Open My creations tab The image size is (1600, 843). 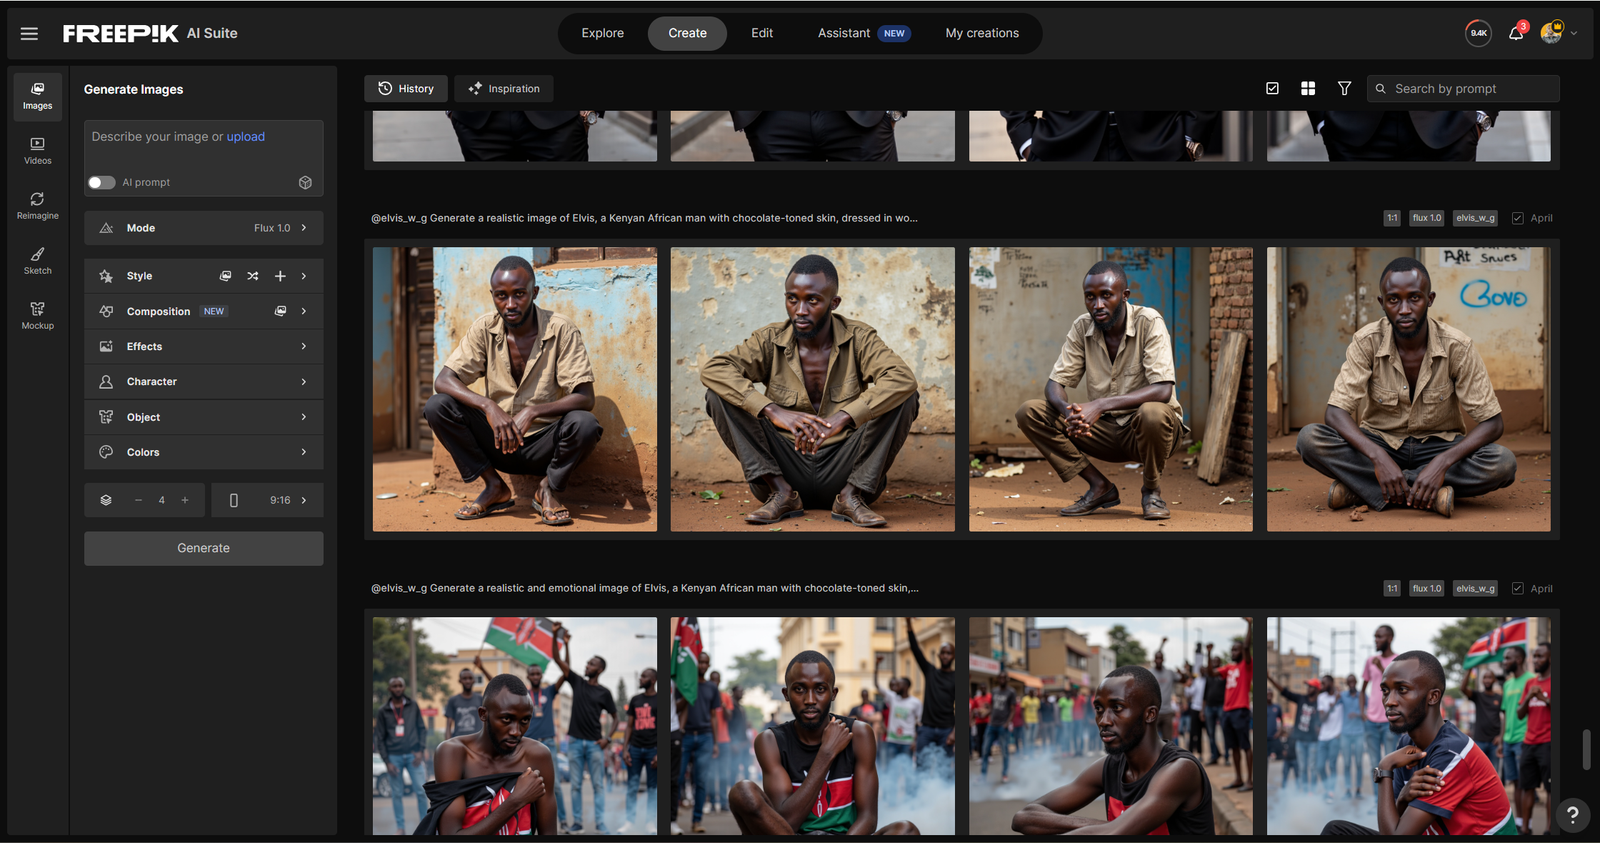[982, 33]
